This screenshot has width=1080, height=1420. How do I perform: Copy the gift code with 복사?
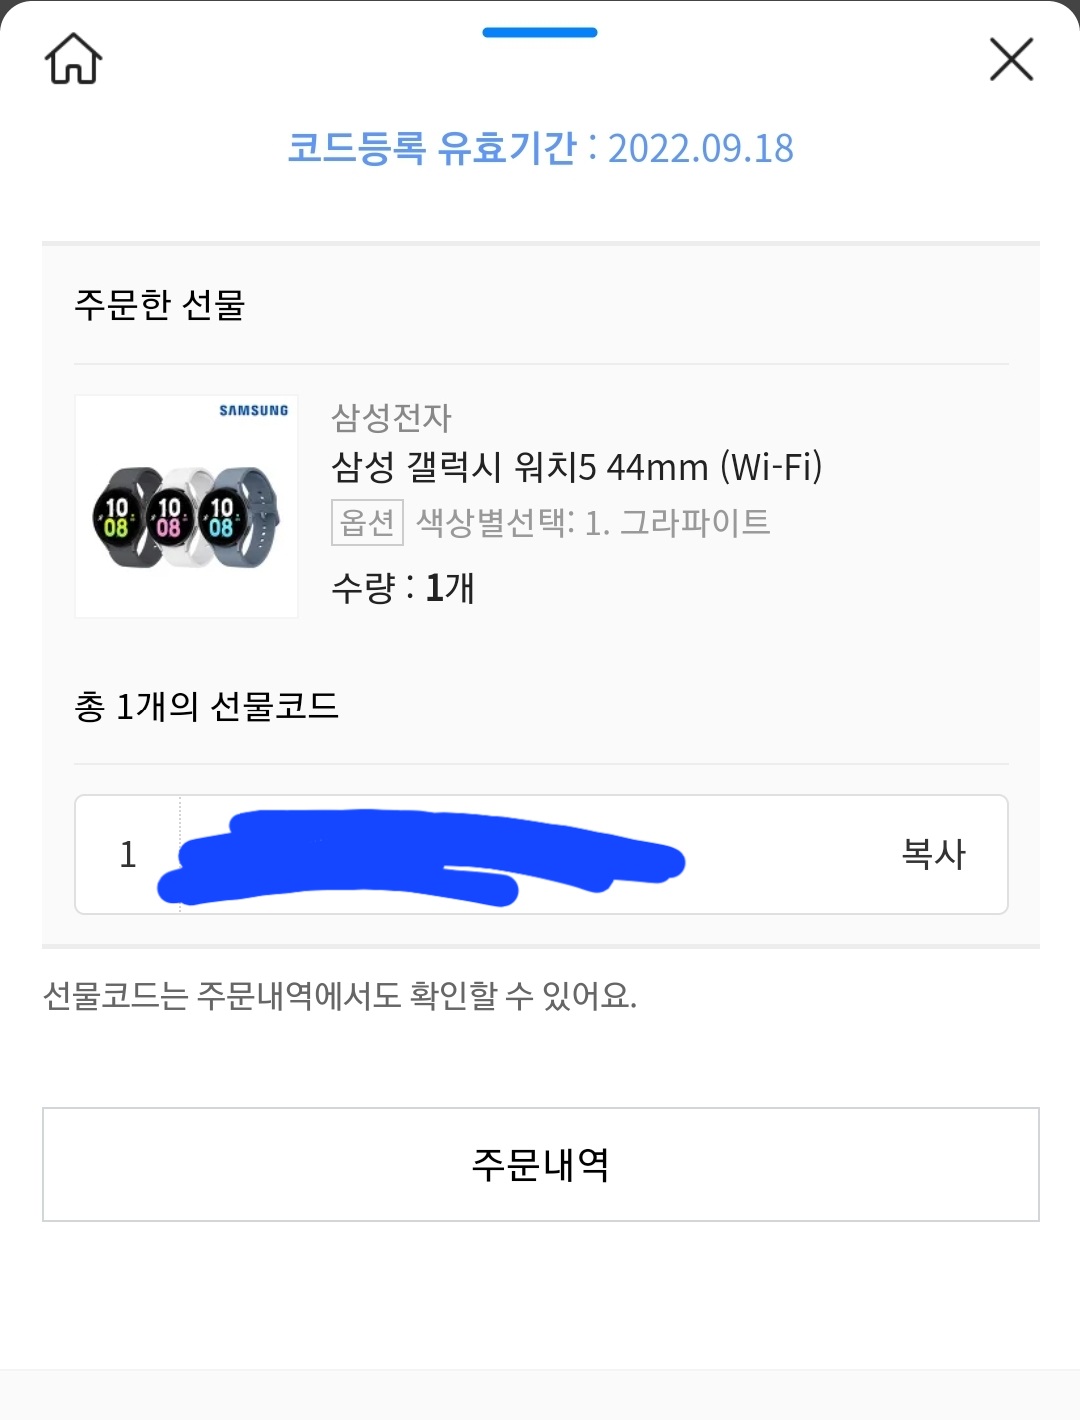[x=933, y=854]
